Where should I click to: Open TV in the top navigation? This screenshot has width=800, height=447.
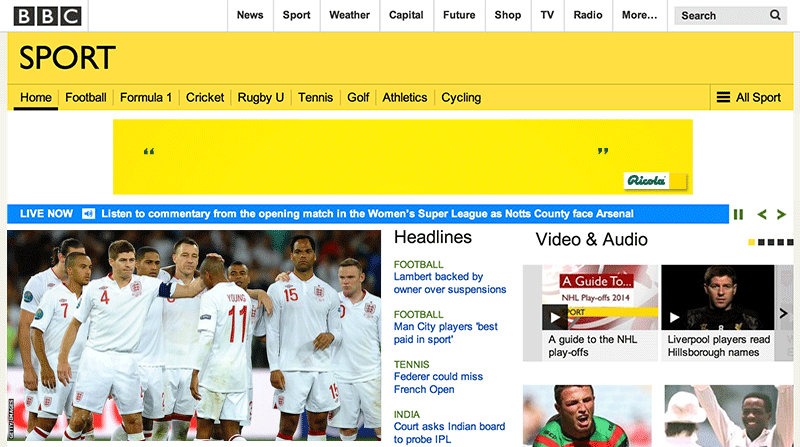(547, 15)
